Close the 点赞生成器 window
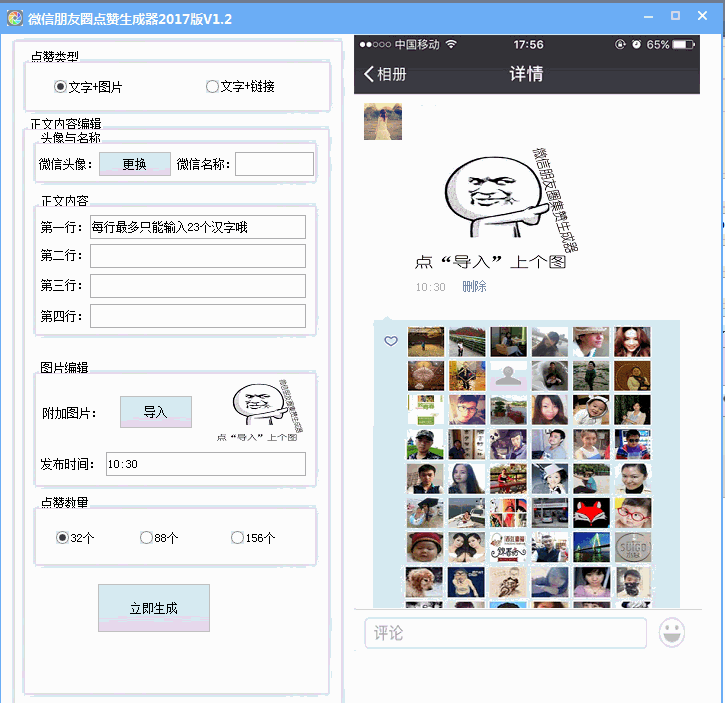Image resolution: width=725 pixels, height=703 pixels. pyautogui.click(x=702, y=16)
